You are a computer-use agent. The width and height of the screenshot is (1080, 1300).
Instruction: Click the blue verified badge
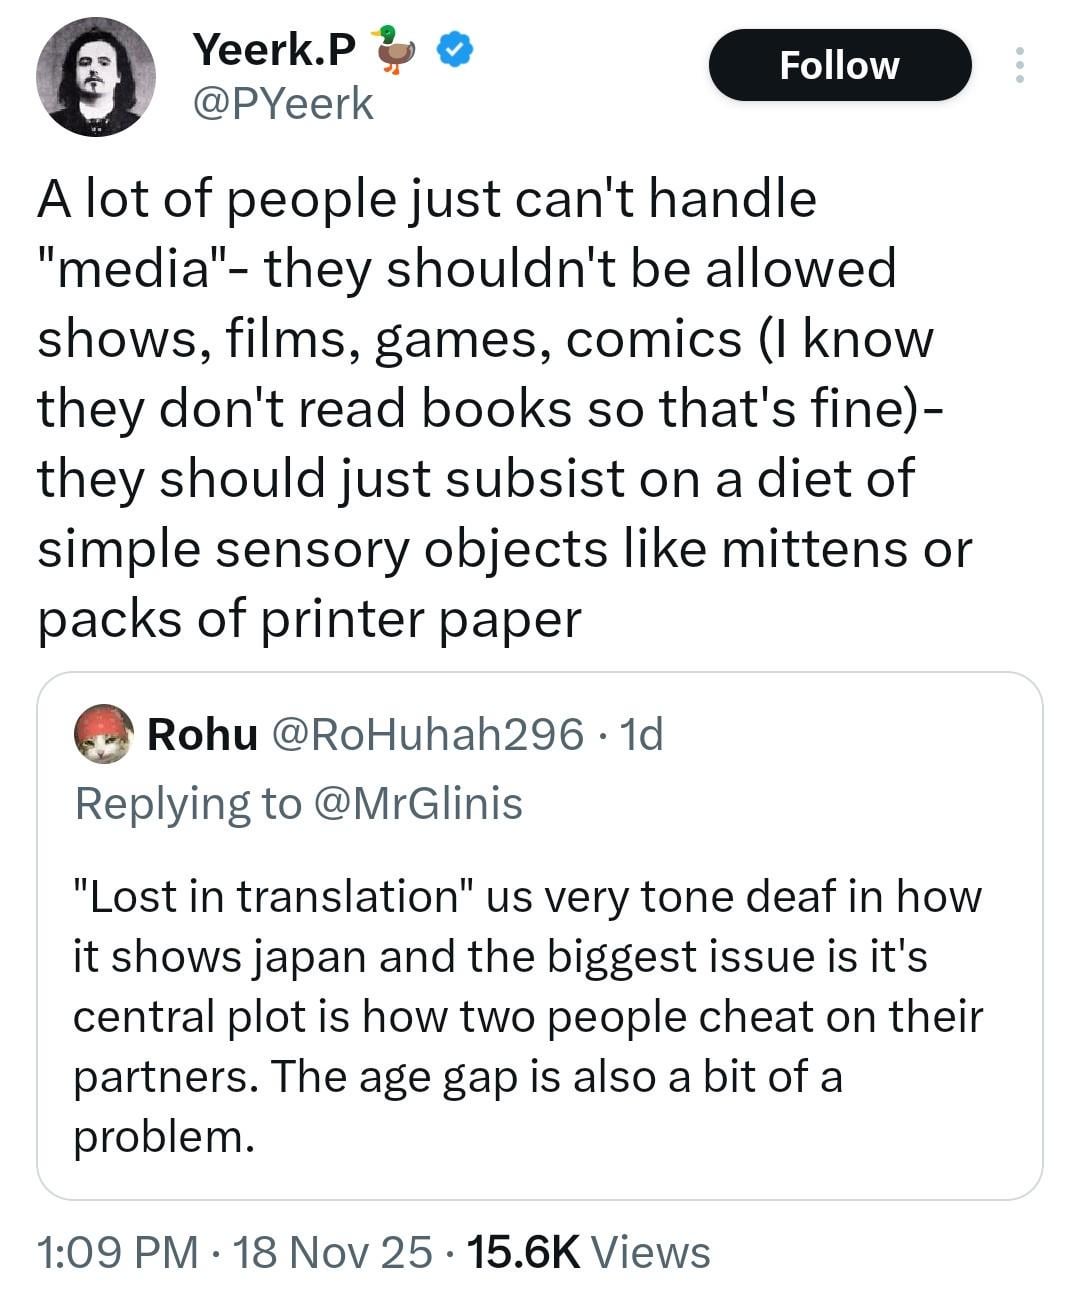tap(456, 49)
